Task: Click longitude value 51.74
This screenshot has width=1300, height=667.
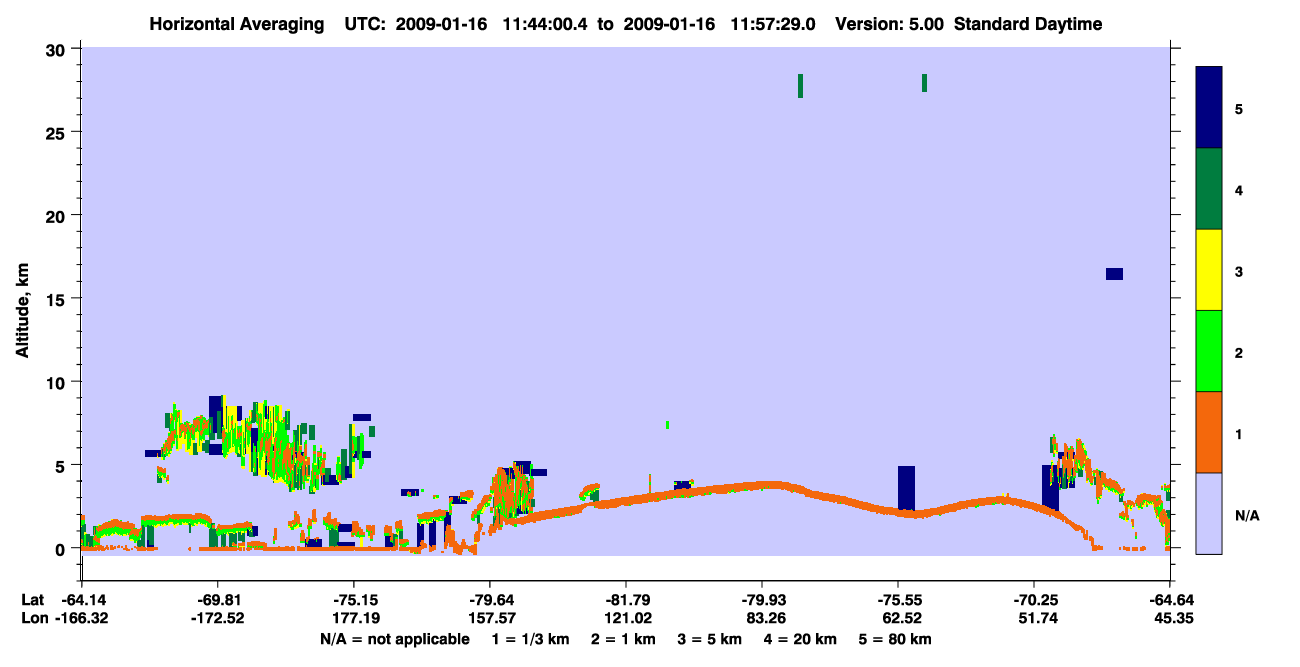Action: click(x=1036, y=619)
